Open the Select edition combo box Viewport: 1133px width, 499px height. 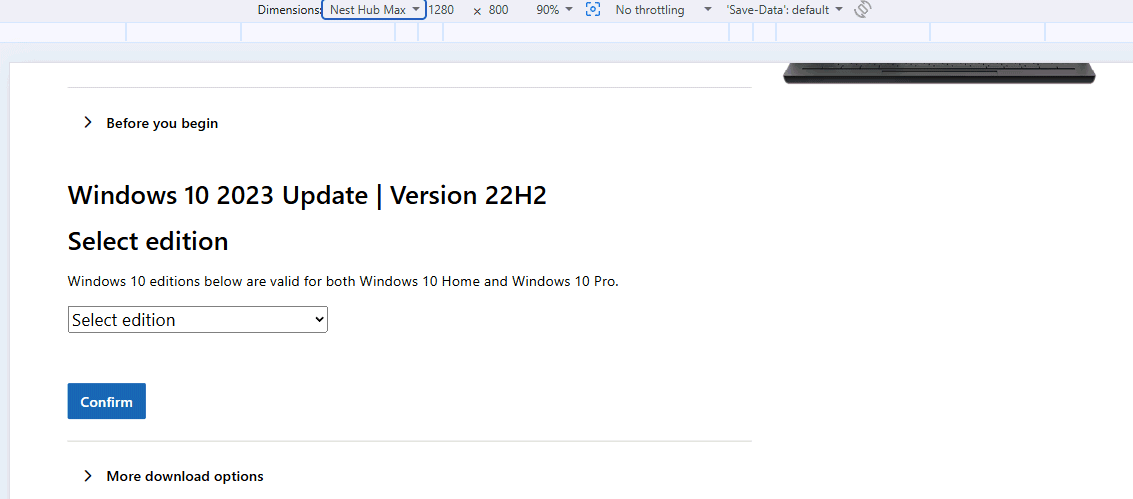197,320
